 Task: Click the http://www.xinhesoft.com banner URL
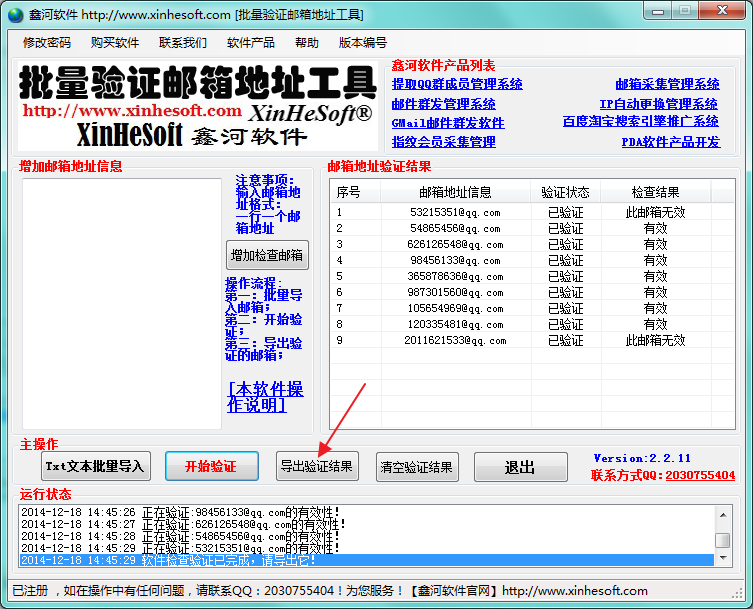coord(132,110)
